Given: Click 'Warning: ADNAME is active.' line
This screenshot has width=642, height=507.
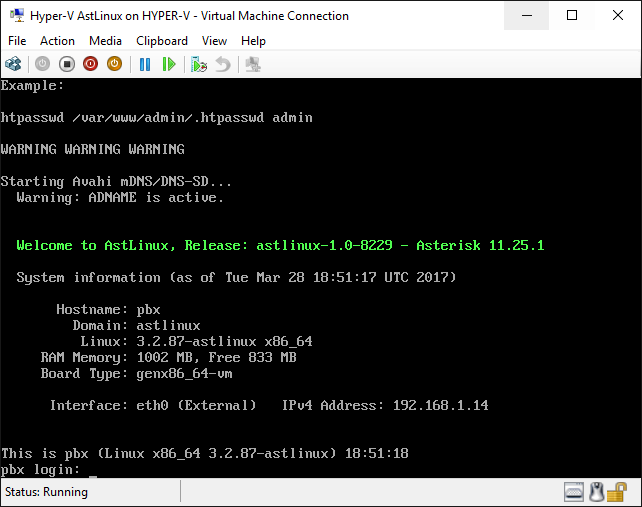Looking at the screenshot, I should pos(120,197).
